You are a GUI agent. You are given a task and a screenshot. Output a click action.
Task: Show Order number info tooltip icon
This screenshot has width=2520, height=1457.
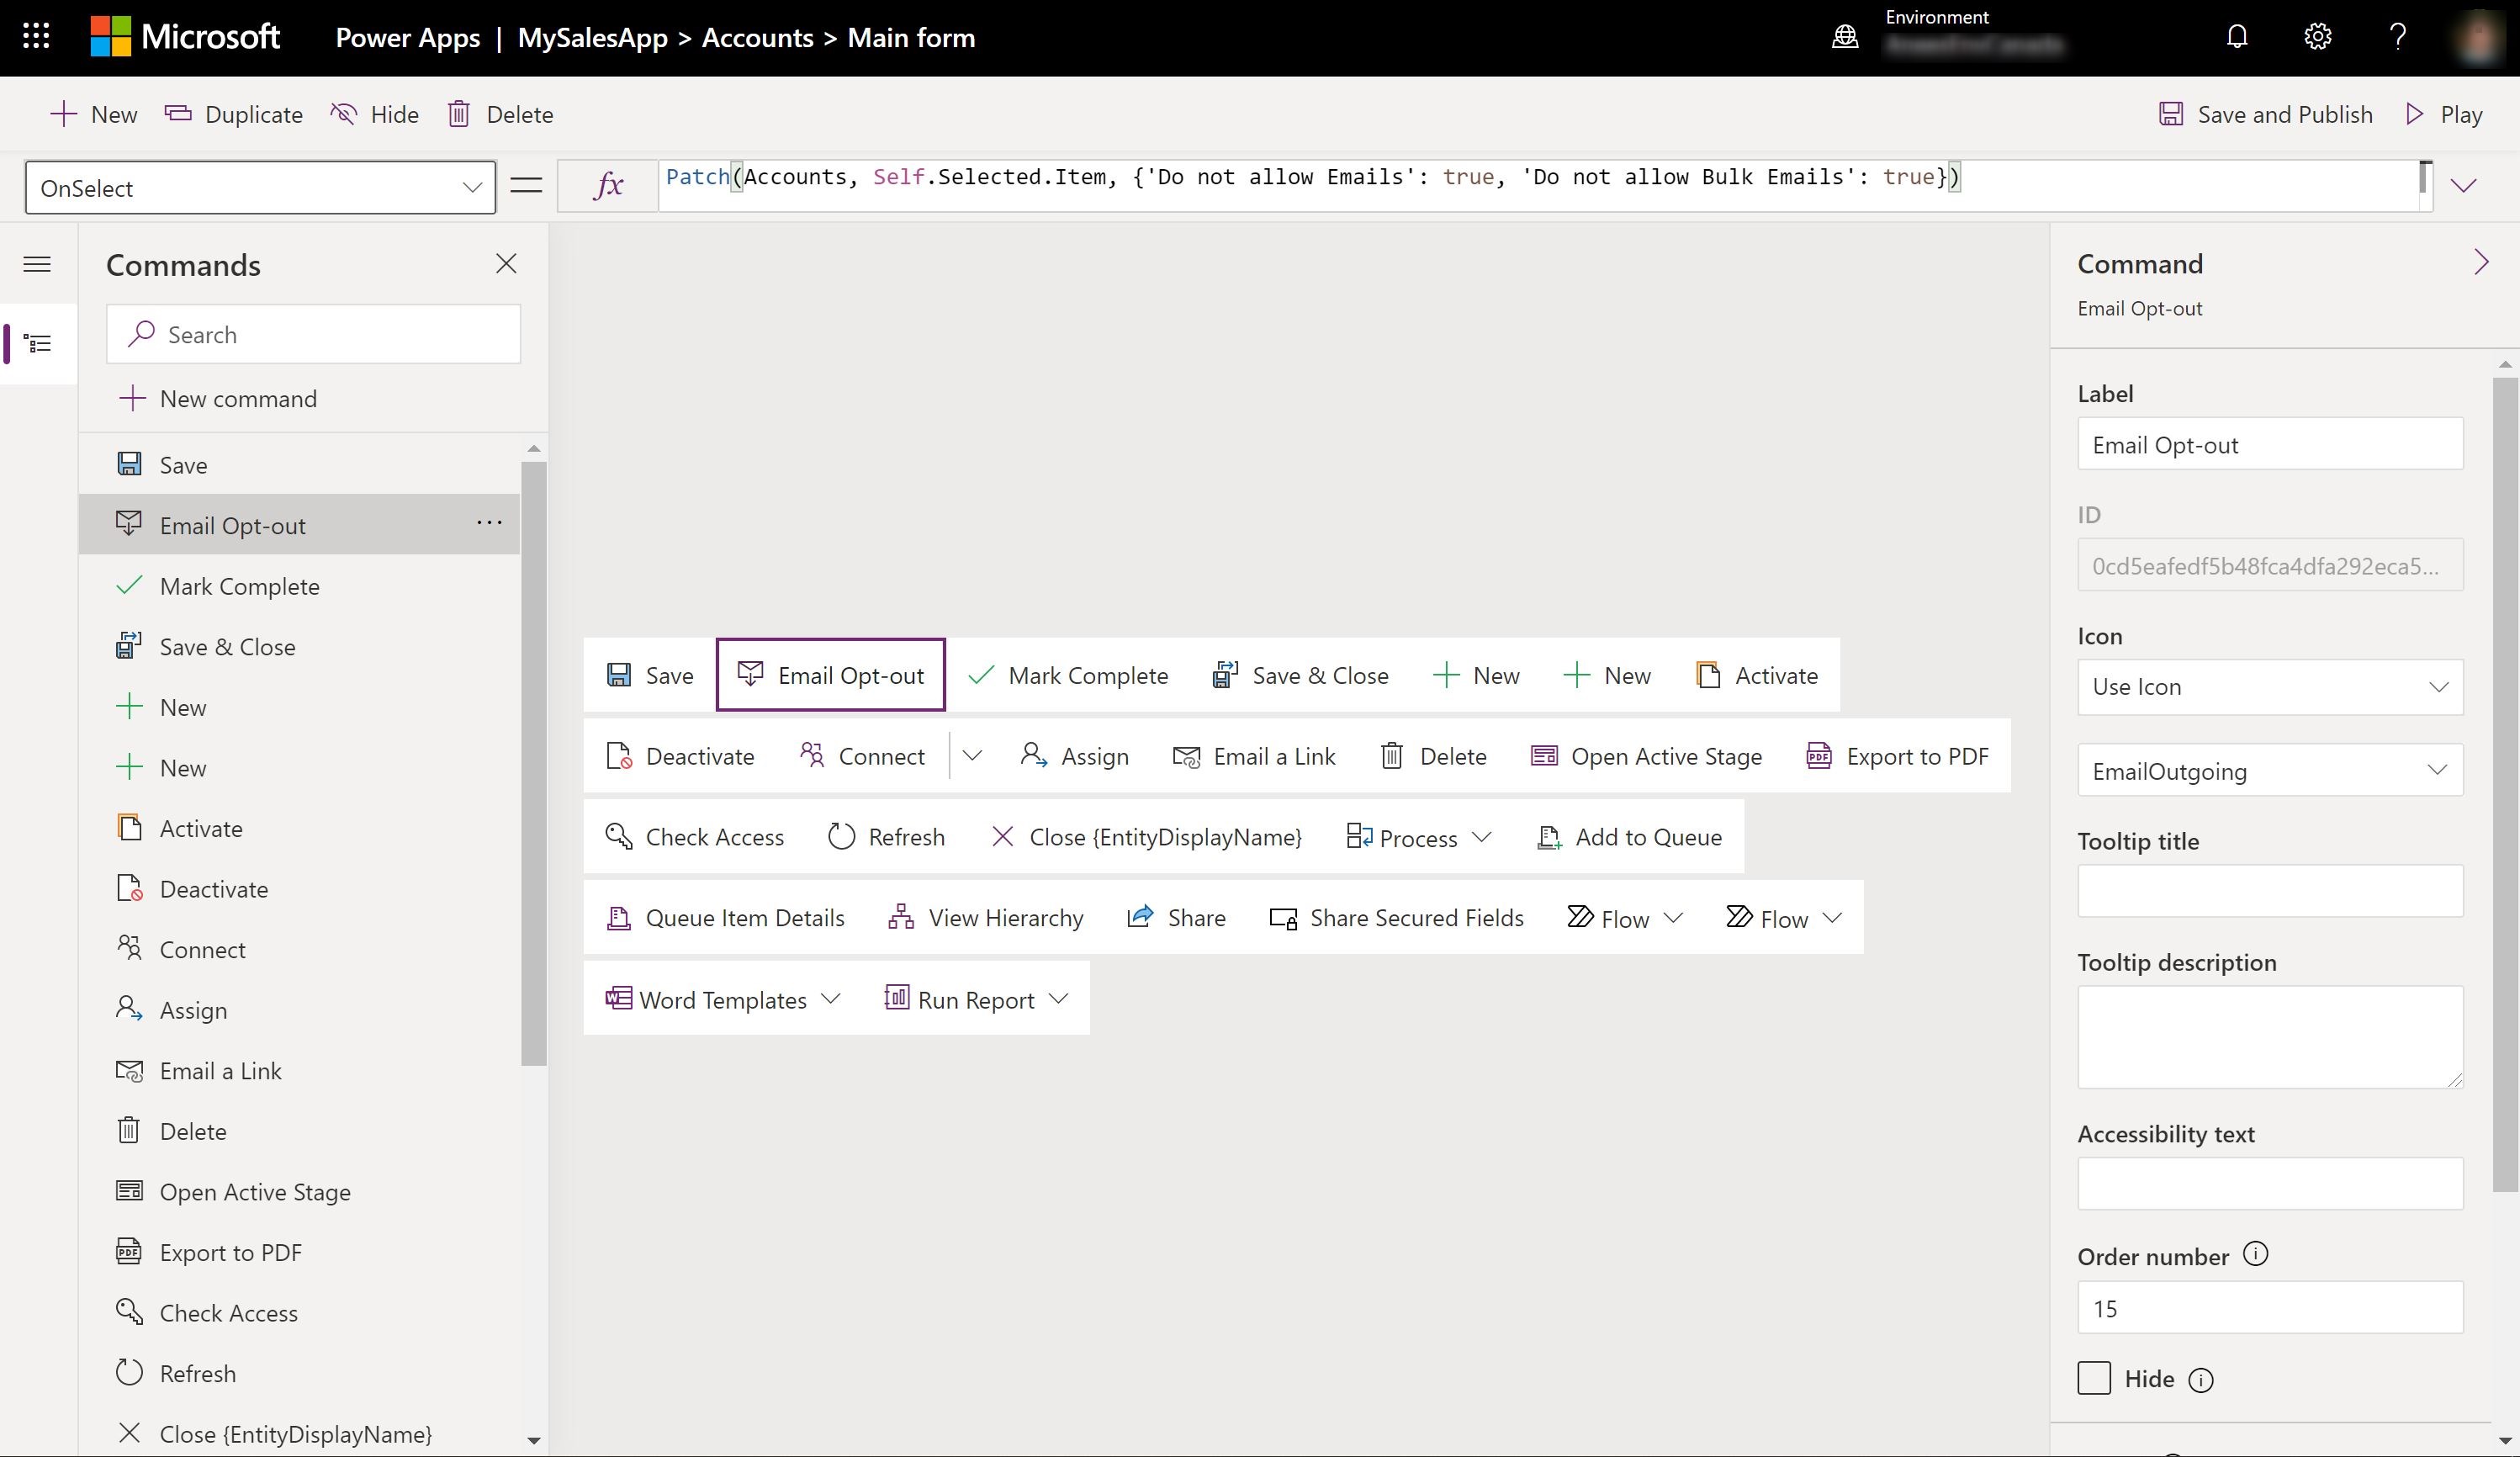pyautogui.click(x=2256, y=1254)
